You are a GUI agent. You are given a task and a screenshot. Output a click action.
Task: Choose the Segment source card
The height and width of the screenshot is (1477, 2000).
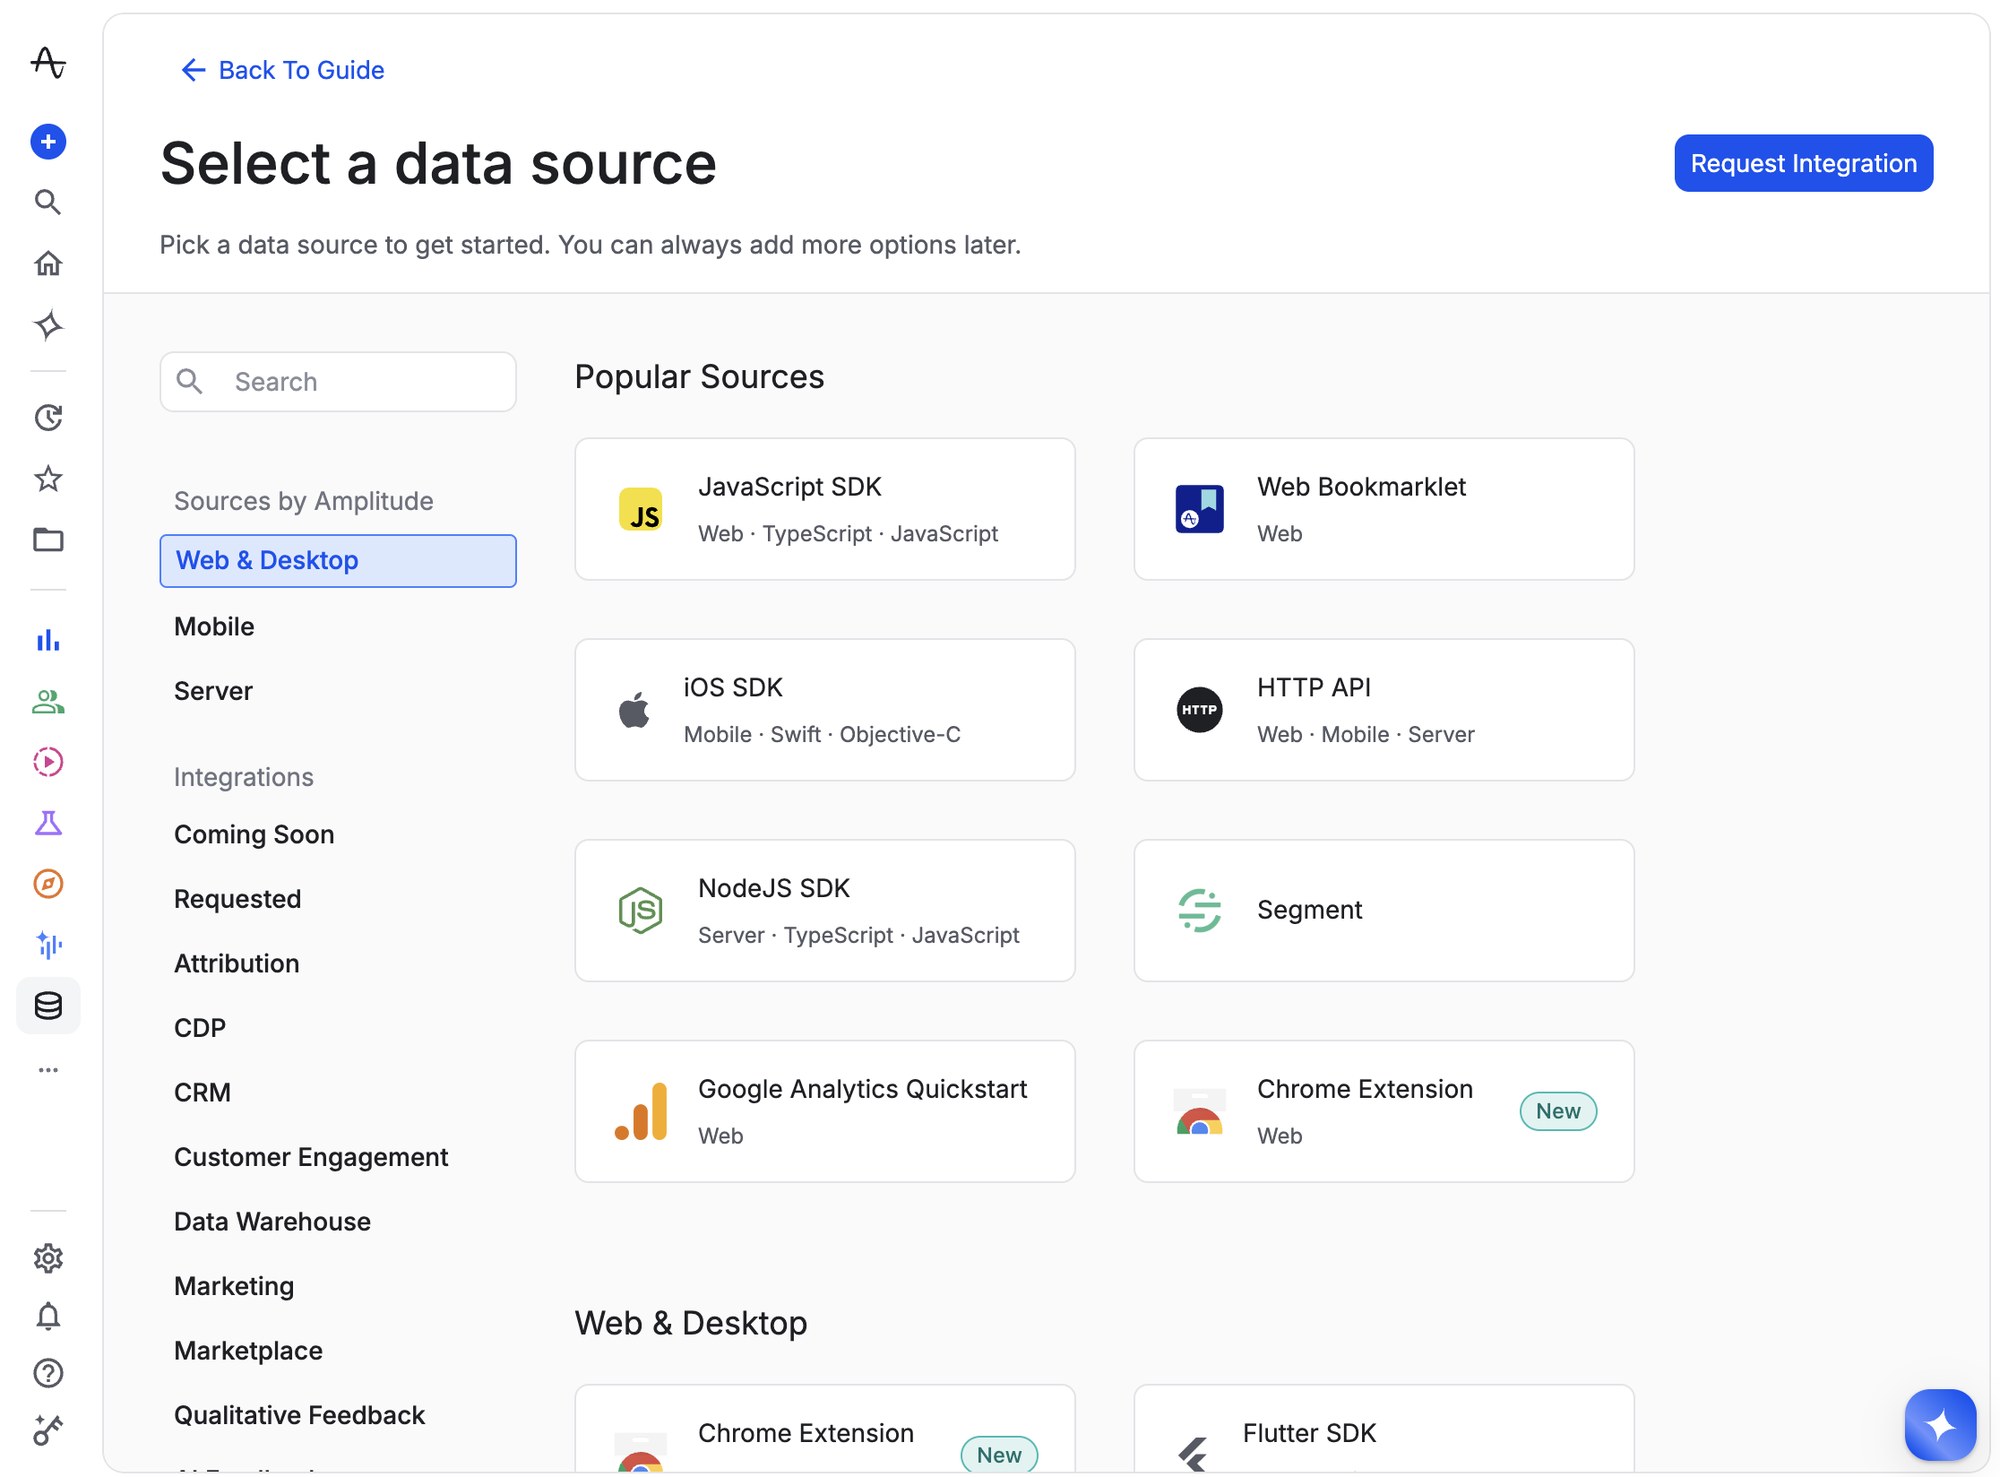tap(1384, 911)
